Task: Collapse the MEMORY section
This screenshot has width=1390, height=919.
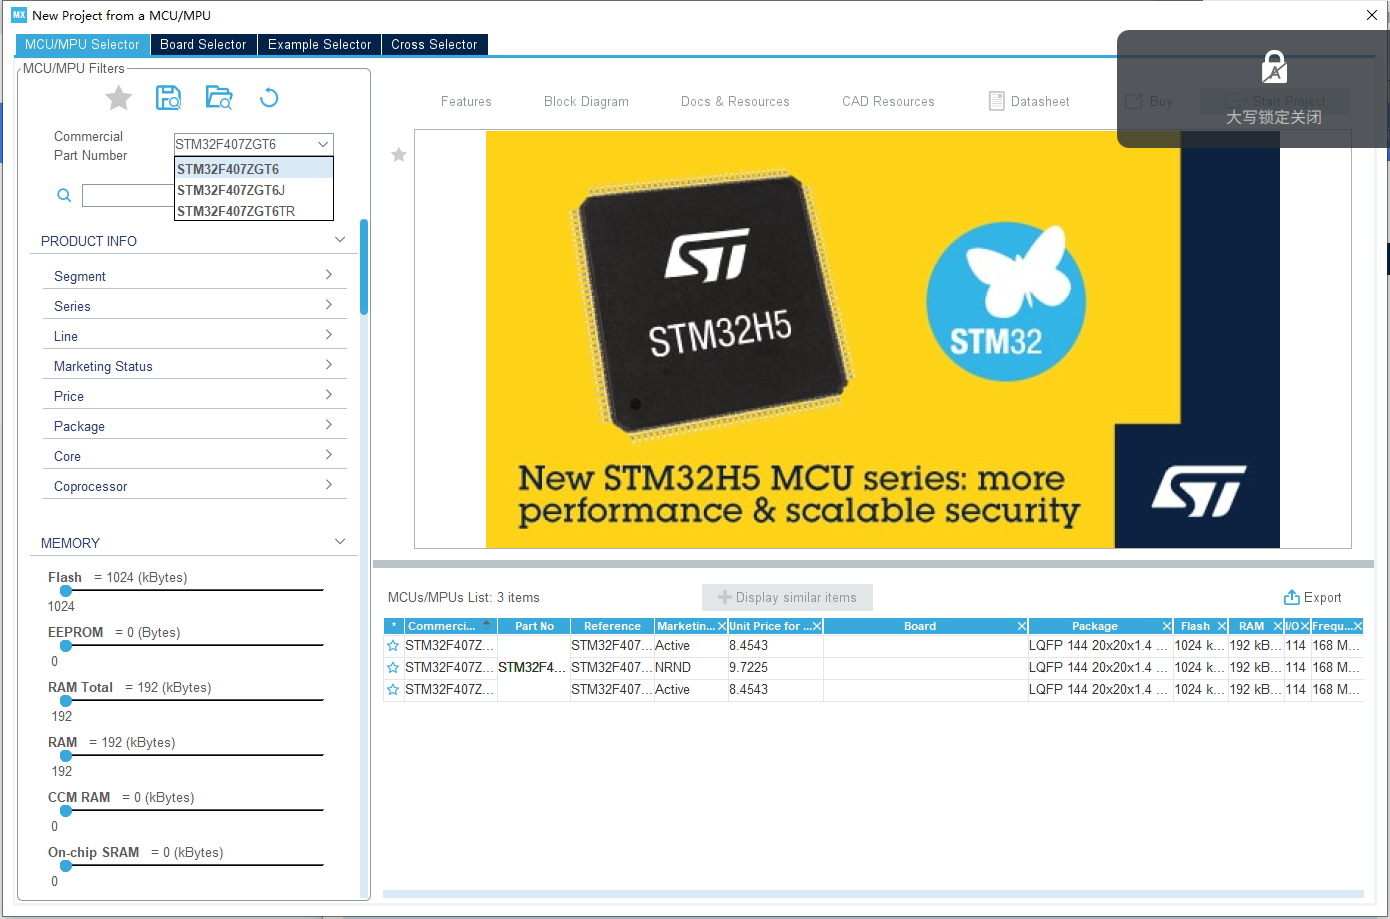Action: pos(340,542)
